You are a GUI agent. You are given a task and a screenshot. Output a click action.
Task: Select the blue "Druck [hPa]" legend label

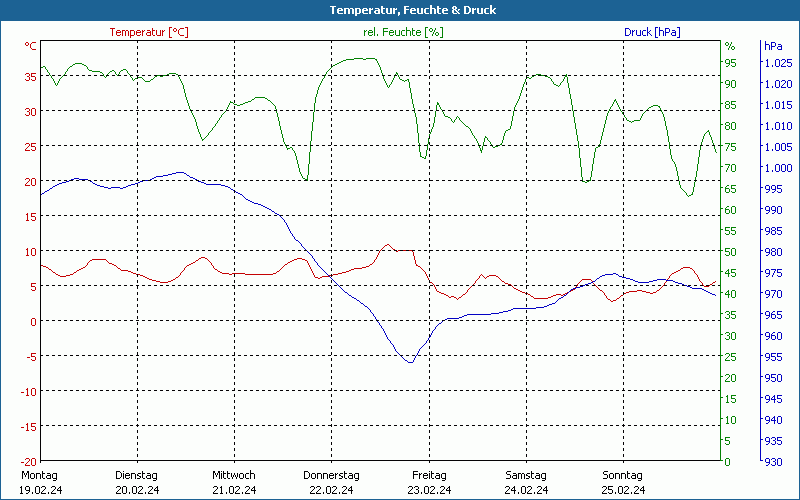click(x=652, y=32)
